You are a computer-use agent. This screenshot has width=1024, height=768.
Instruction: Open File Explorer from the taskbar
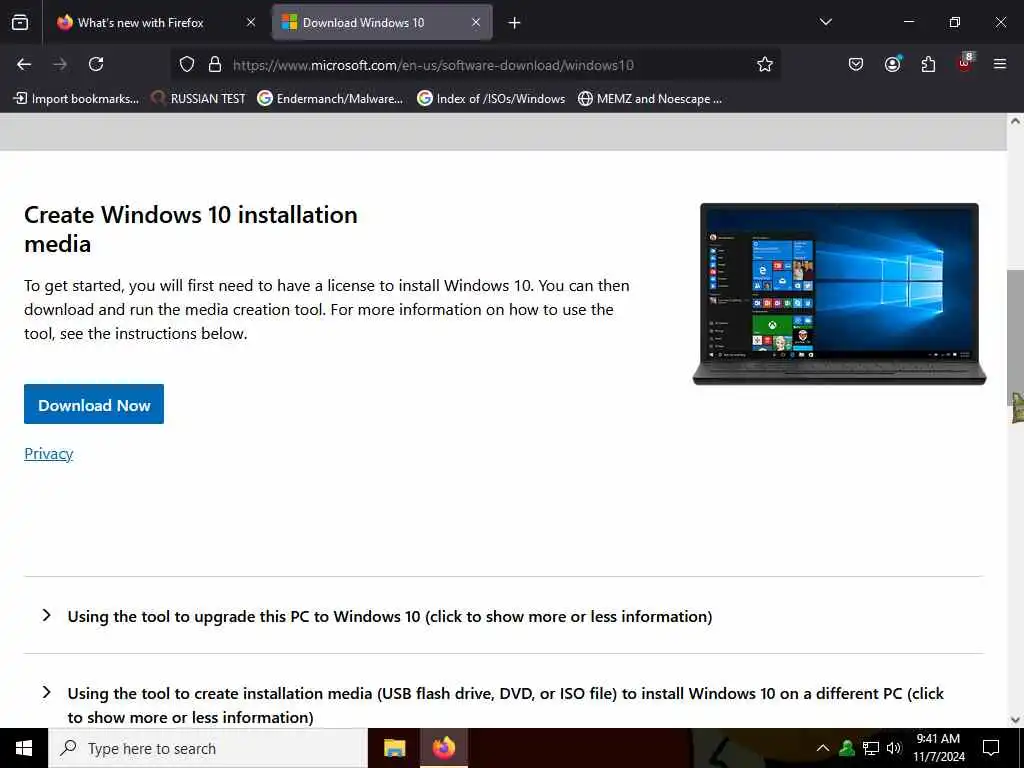tap(394, 748)
